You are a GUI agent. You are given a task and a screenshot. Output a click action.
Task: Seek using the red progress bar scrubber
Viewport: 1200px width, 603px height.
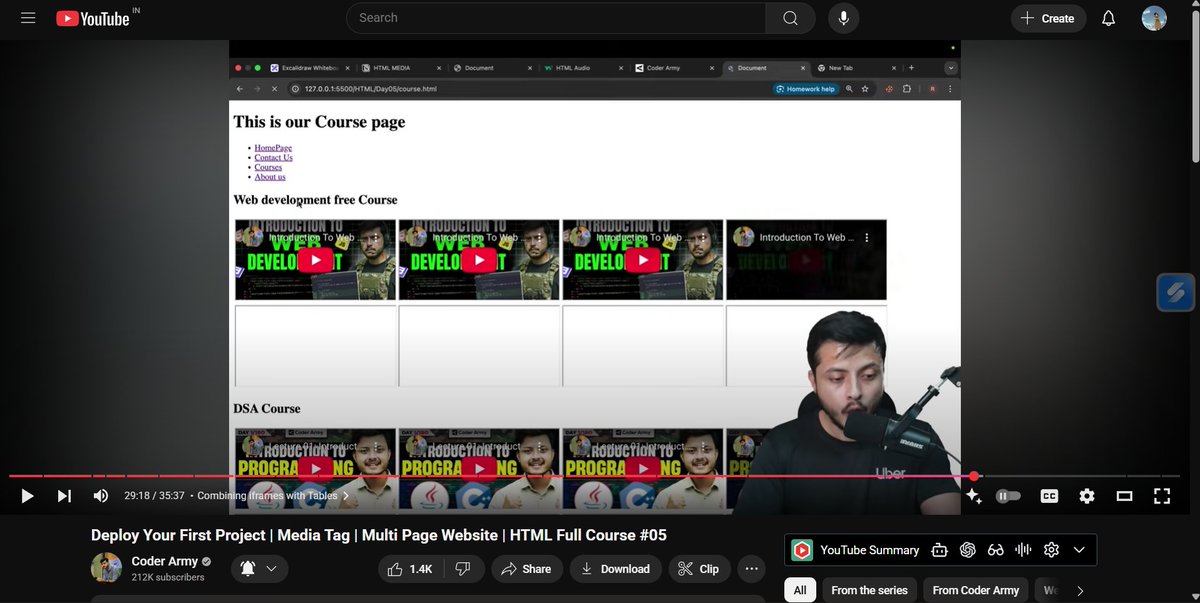click(974, 476)
